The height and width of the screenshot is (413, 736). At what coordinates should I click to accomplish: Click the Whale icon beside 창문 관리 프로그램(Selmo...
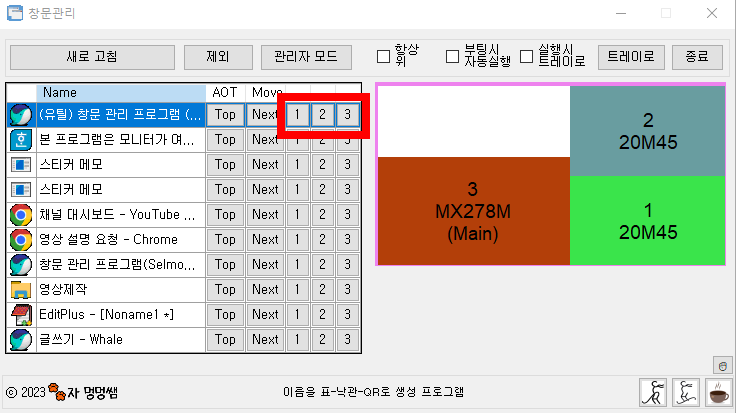21,265
